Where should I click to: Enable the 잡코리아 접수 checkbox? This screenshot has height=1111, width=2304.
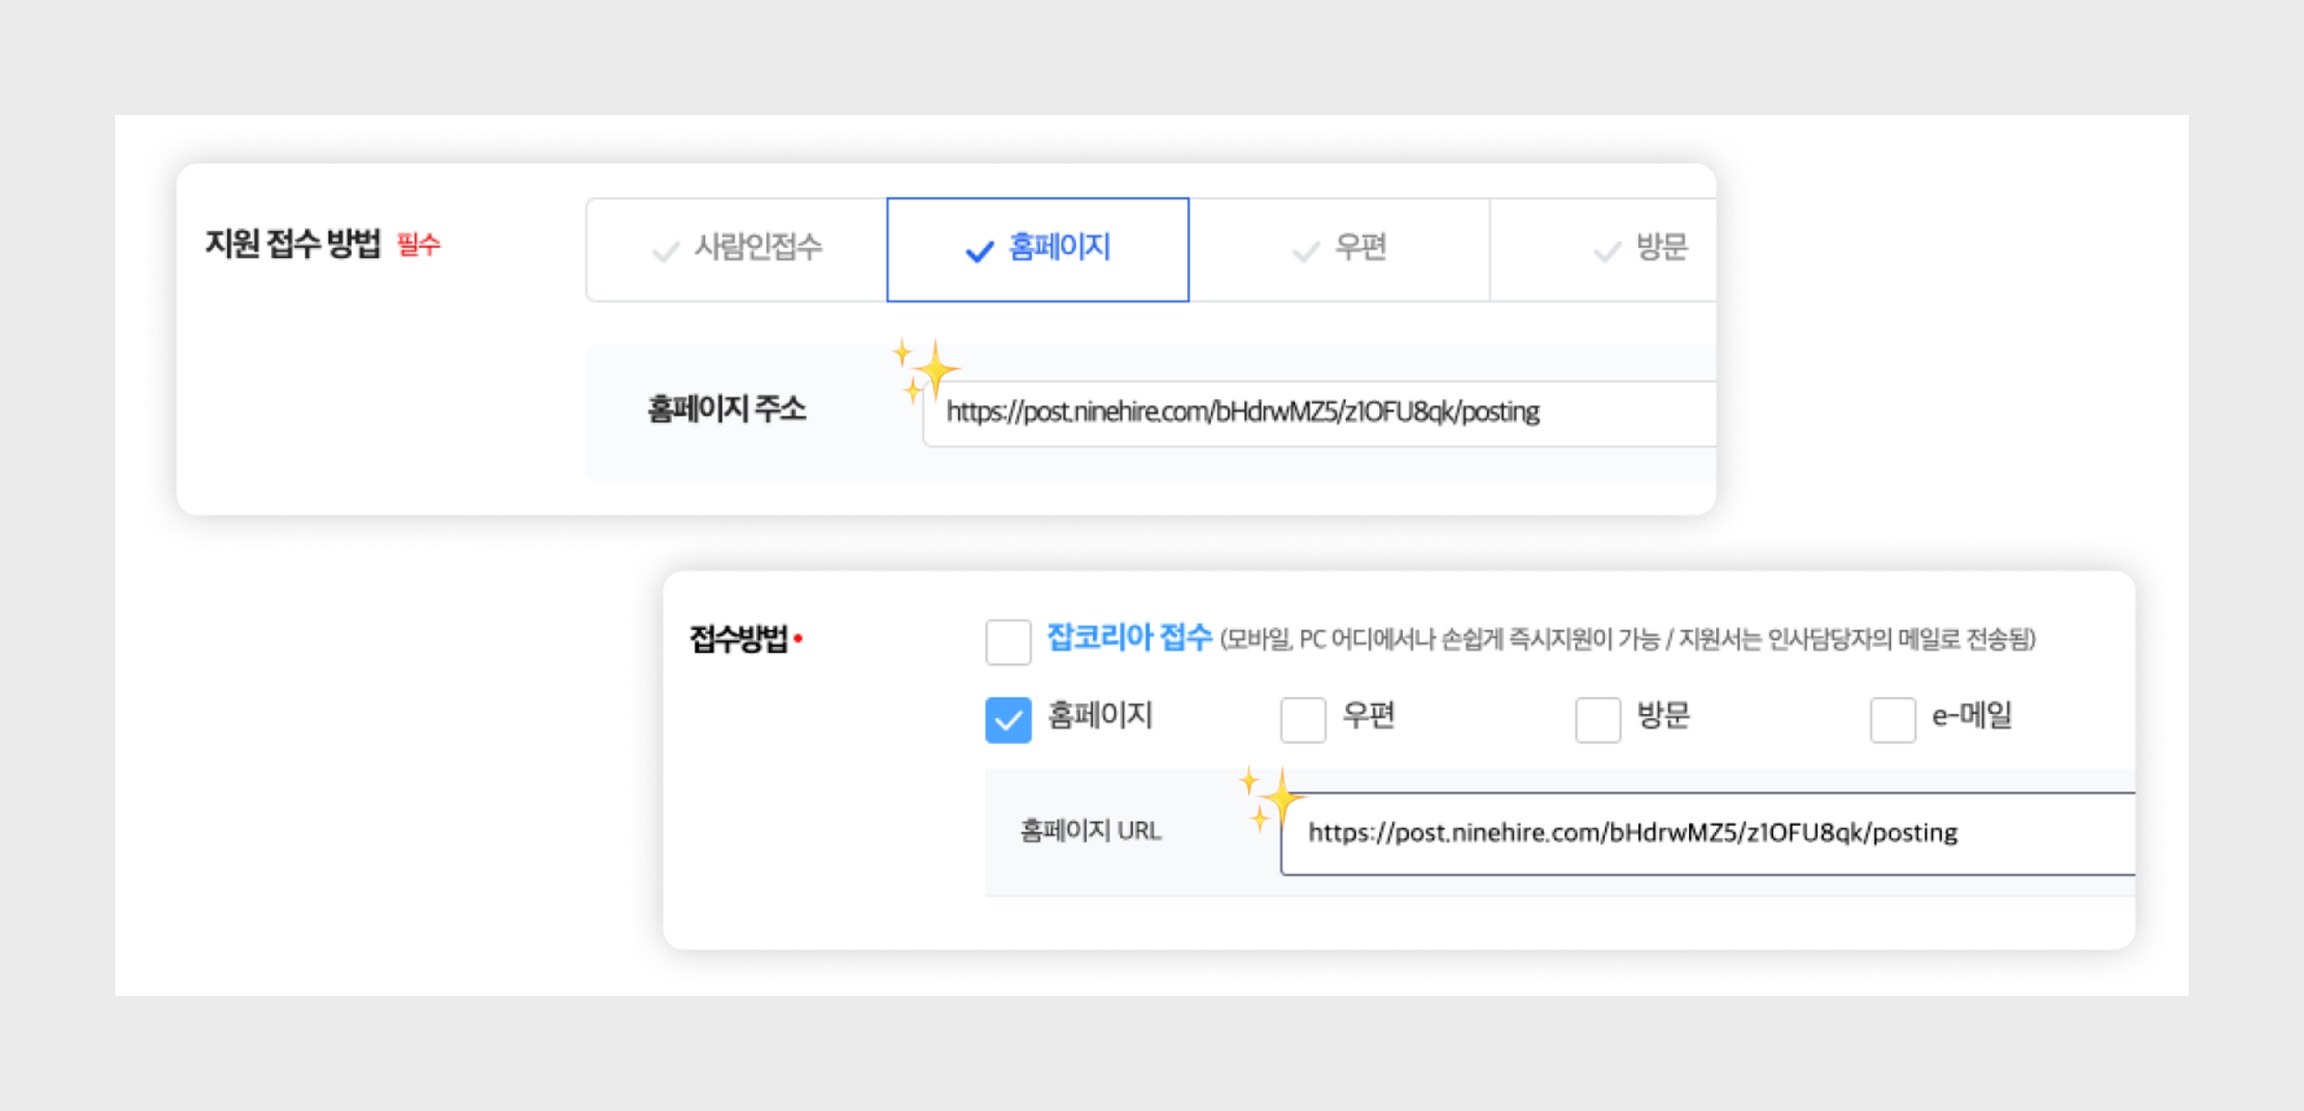[x=1007, y=641]
